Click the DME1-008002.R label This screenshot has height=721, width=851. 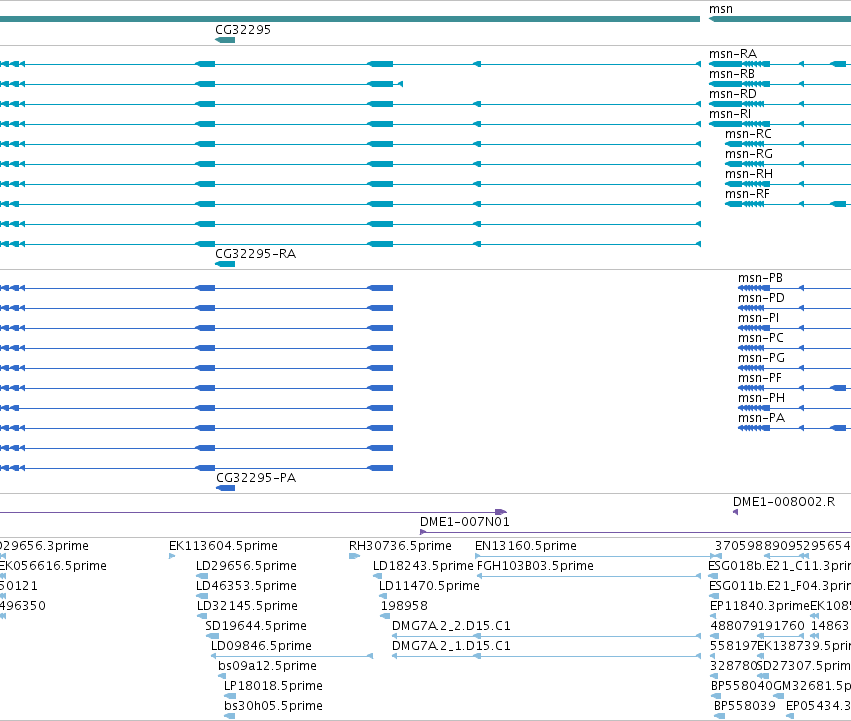[x=784, y=502]
